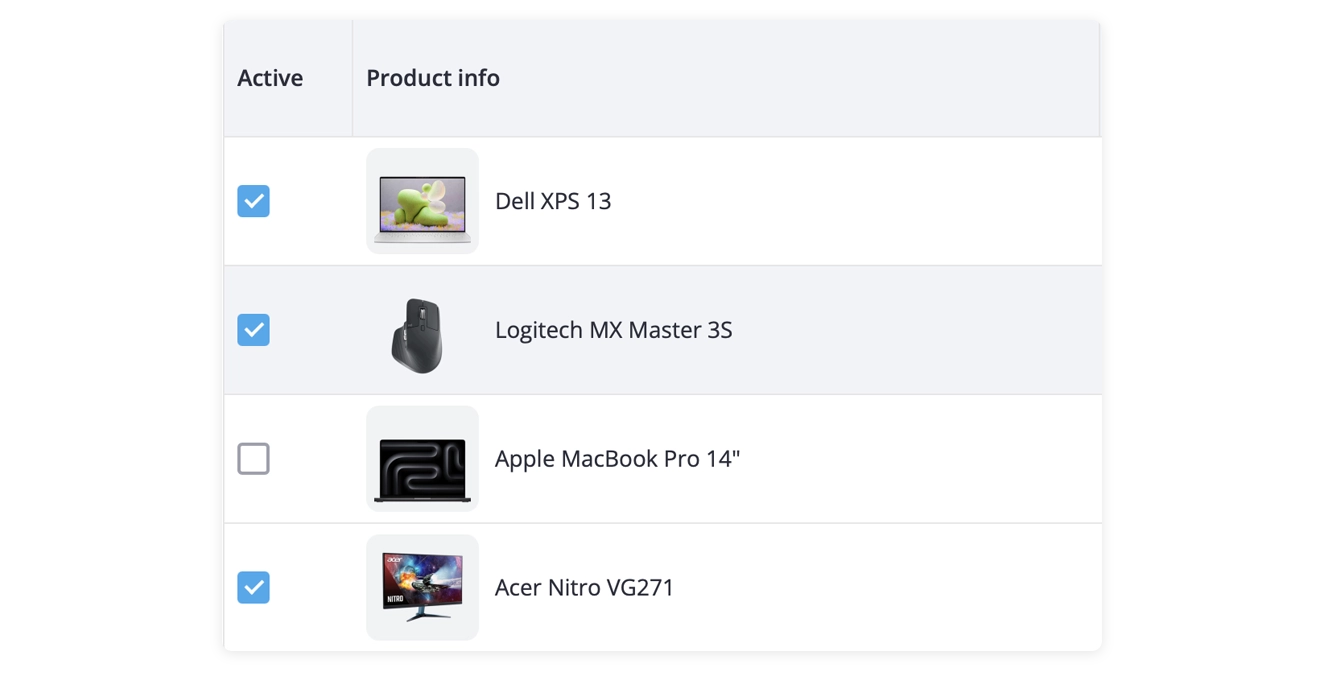Open the Logitech MX Master 3S name
The height and width of the screenshot is (686, 1320).
click(x=613, y=330)
